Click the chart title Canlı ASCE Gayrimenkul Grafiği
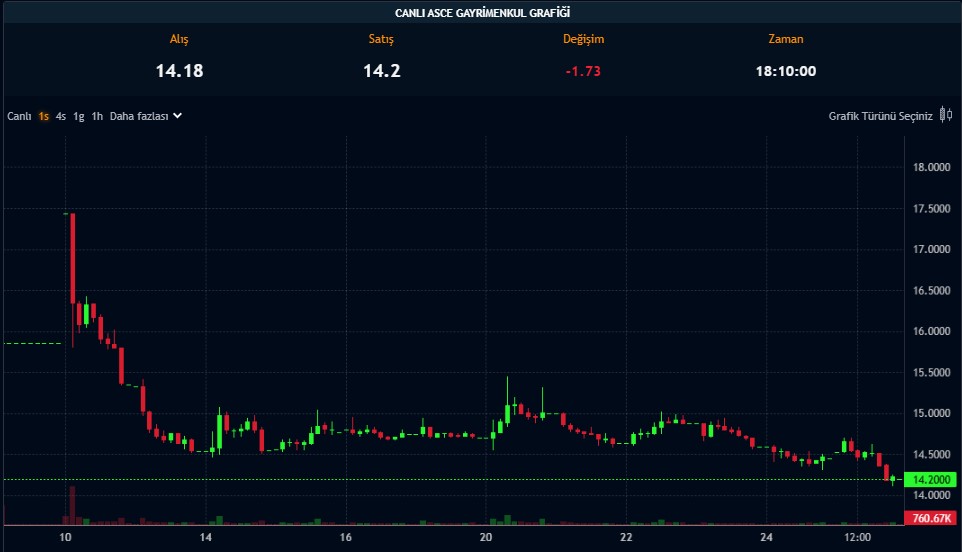The height and width of the screenshot is (552, 962). pos(481,13)
